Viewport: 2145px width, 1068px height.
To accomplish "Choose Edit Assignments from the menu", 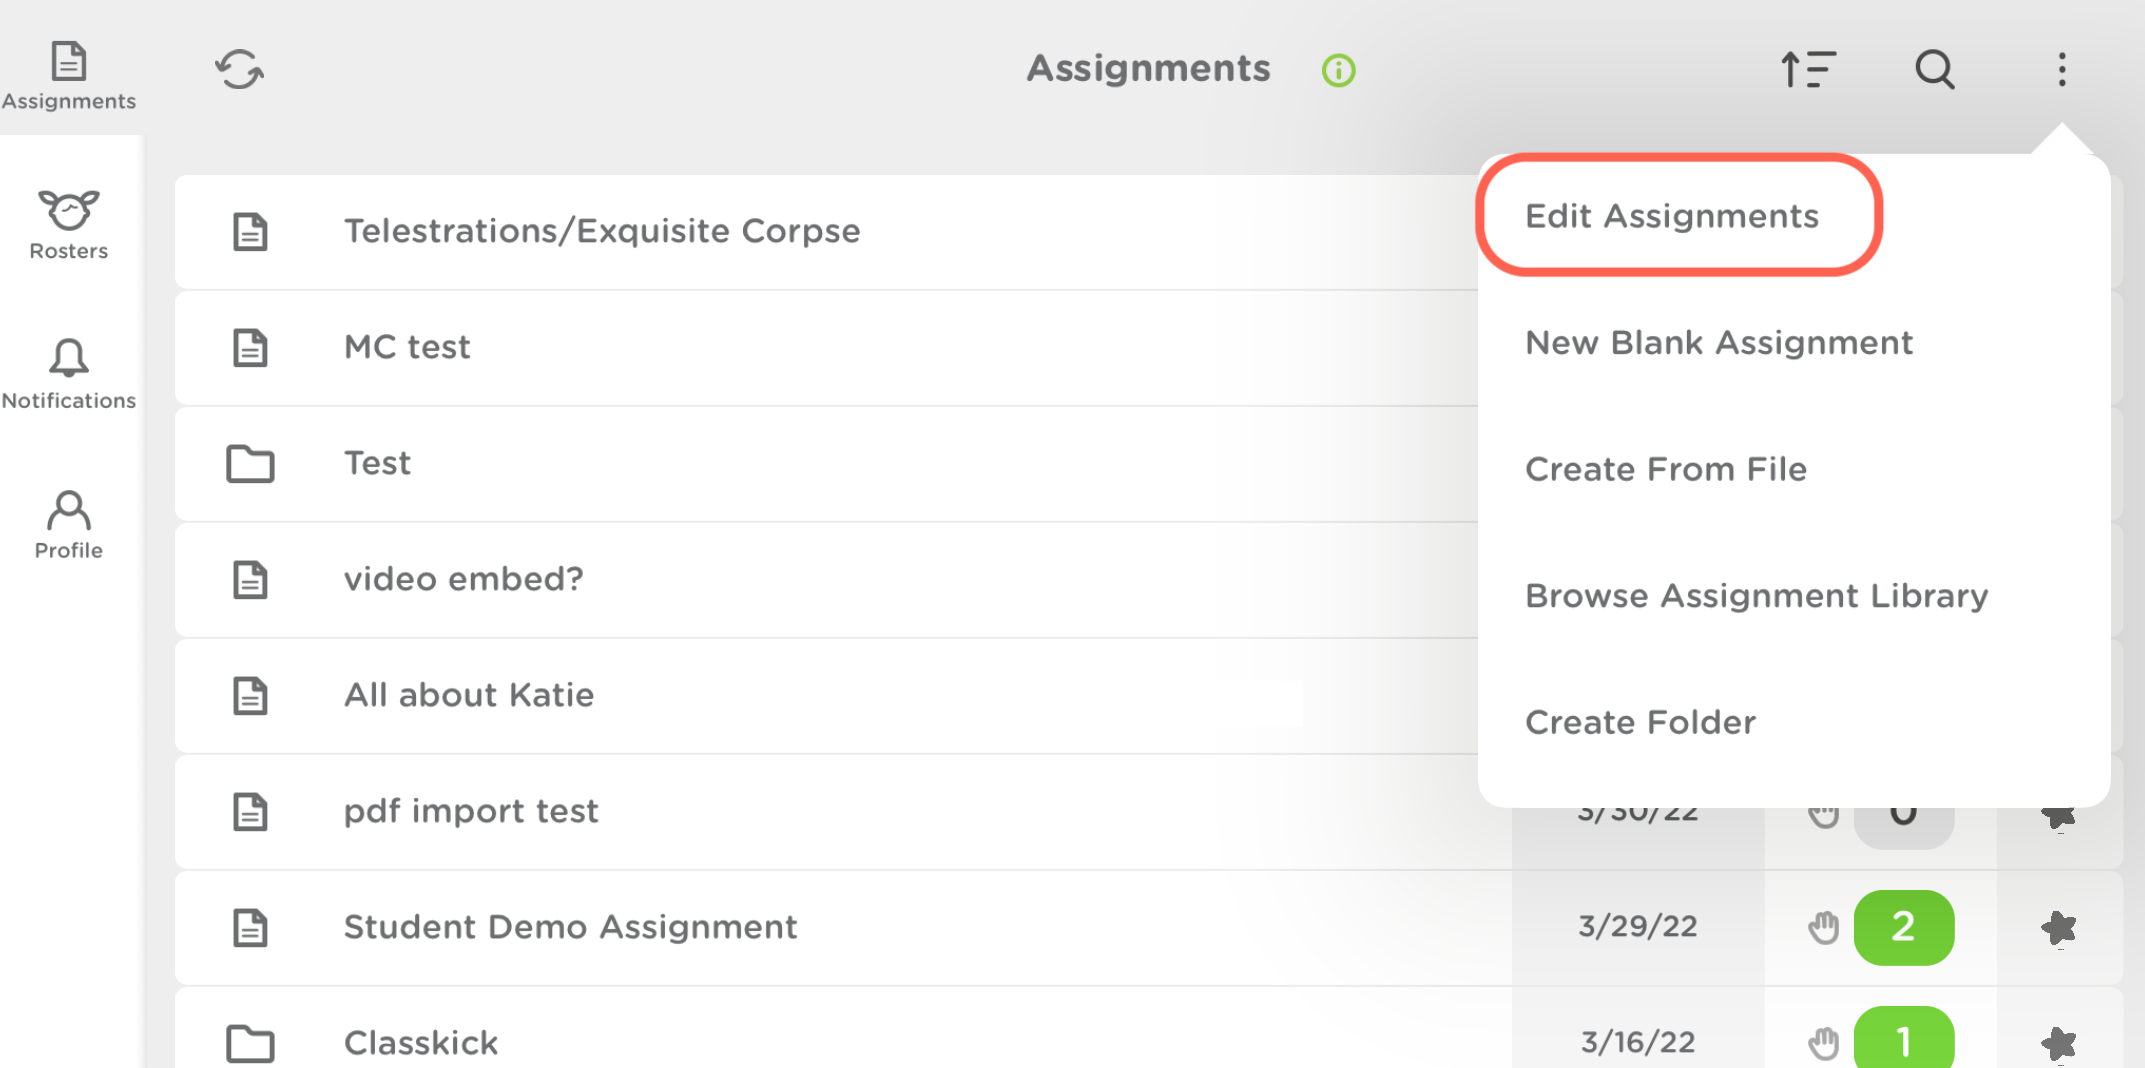I will pyautogui.click(x=1671, y=215).
